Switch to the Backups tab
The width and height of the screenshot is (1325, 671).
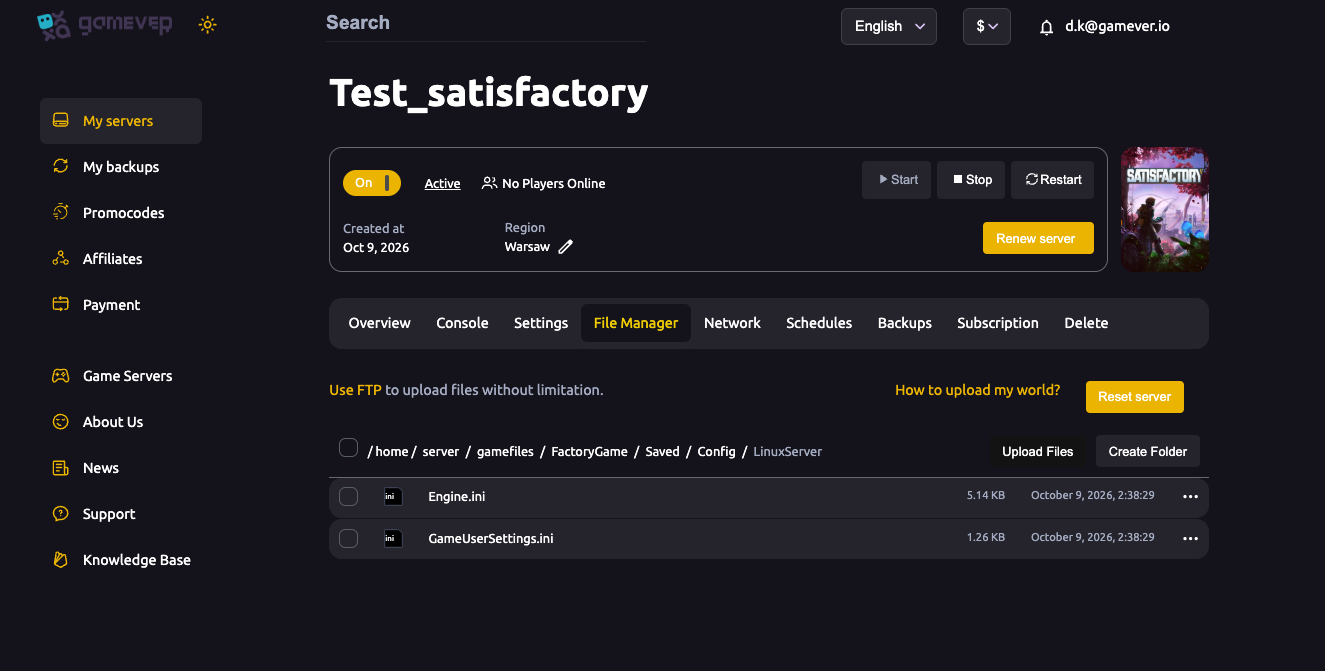[x=905, y=323]
